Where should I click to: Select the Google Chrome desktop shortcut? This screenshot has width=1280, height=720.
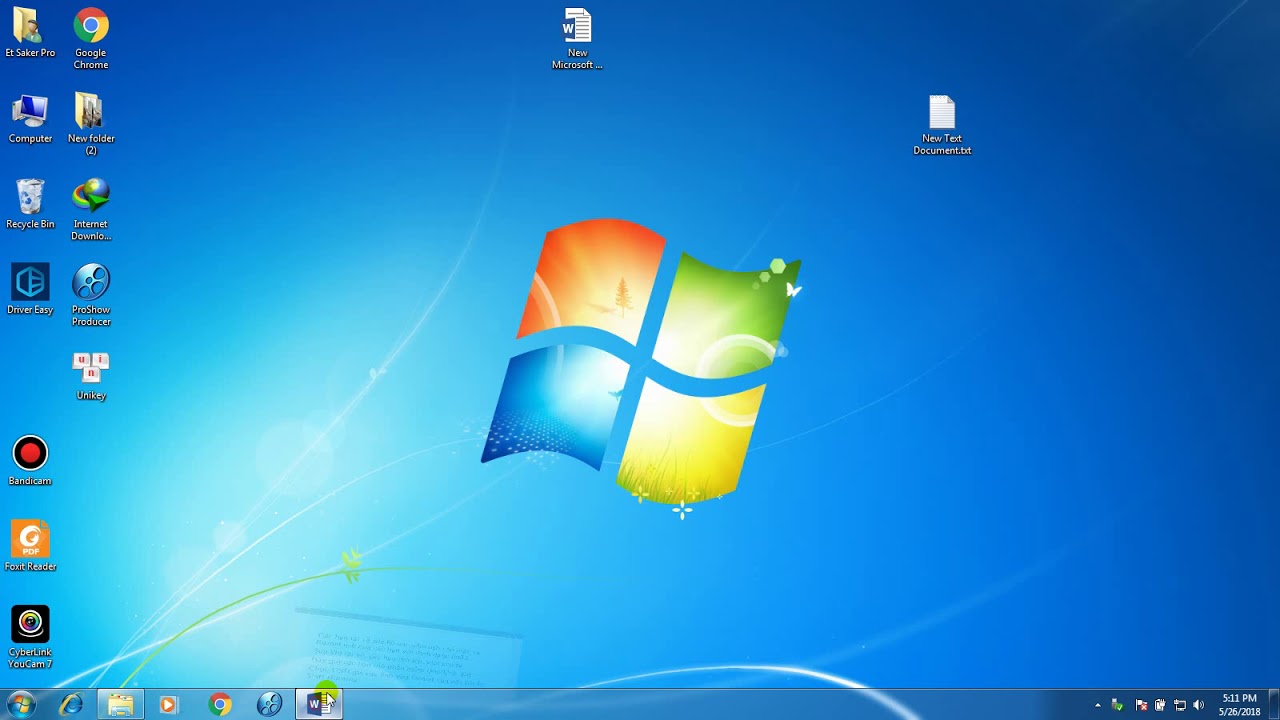pos(90,39)
